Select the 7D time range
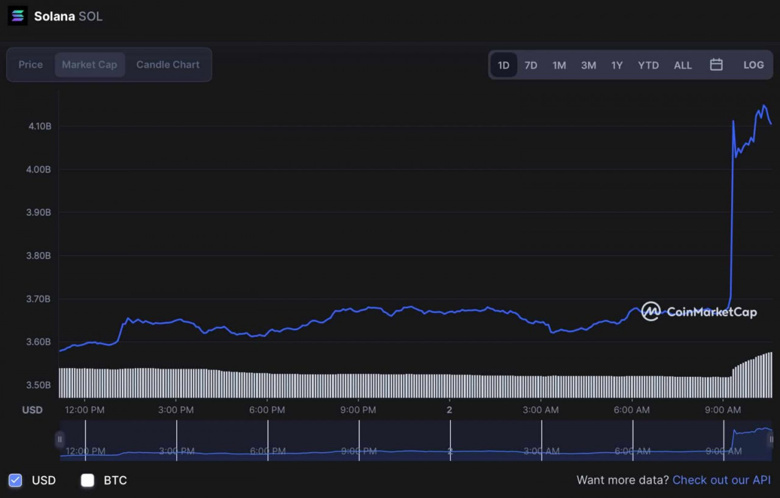This screenshot has height=498, width=780. tap(531, 65)
